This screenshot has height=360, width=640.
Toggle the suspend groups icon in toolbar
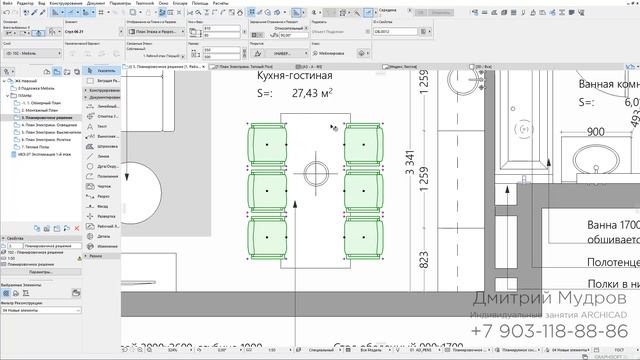(252, 13)
